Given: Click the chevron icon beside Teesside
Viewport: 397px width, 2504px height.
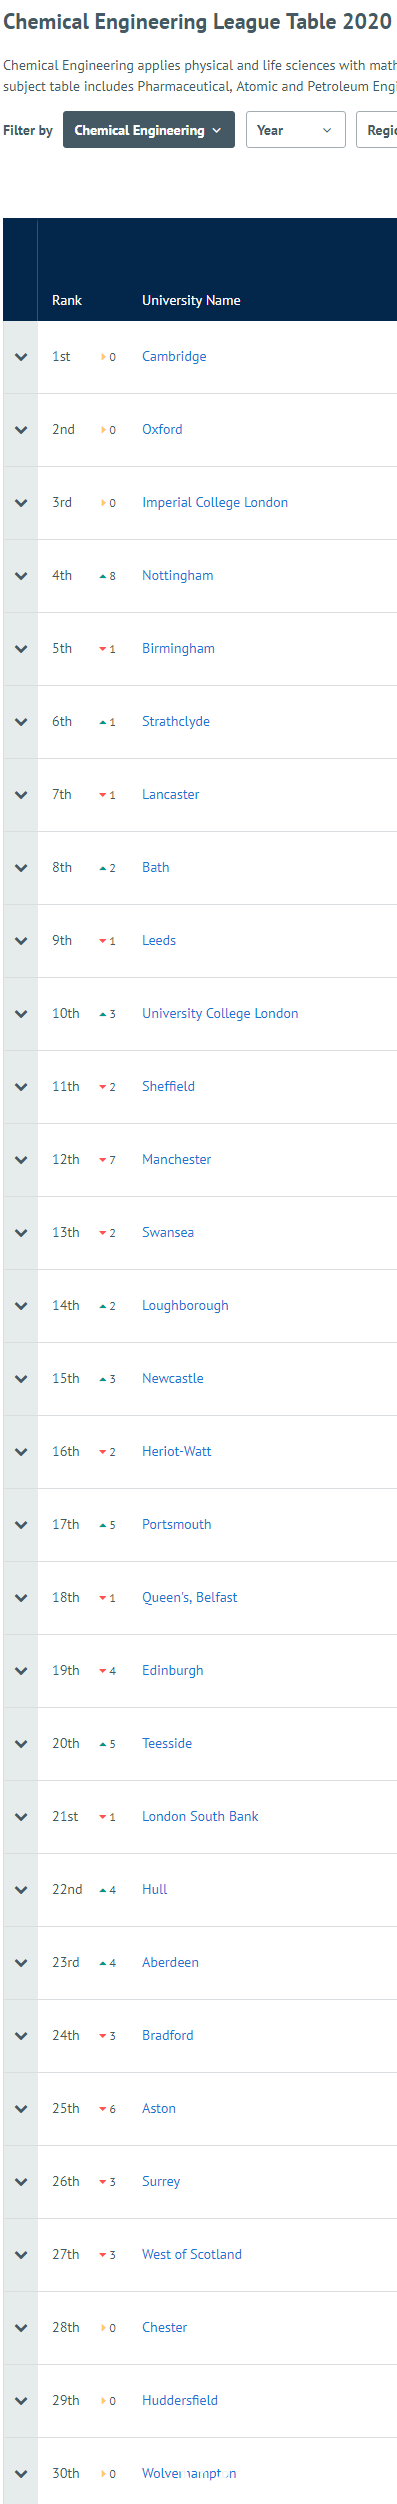Looking at the screenshot, I should pos(21,1744).
